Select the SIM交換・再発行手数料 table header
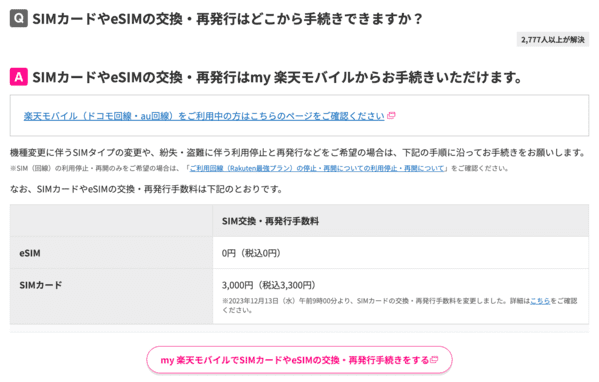 (x=270, y=221)
